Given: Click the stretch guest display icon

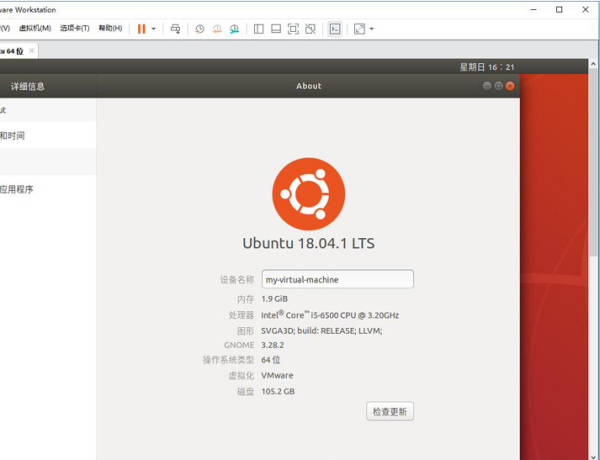Looking at the screenshot, I should (359, 29).
